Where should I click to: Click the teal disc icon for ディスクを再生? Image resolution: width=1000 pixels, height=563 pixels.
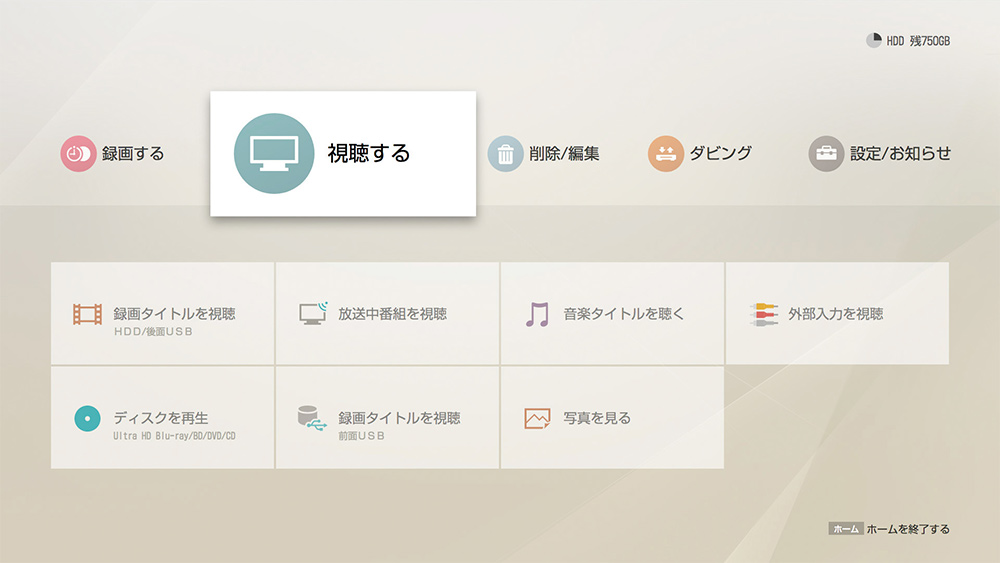pyautogui.click(x=88, y=418)
